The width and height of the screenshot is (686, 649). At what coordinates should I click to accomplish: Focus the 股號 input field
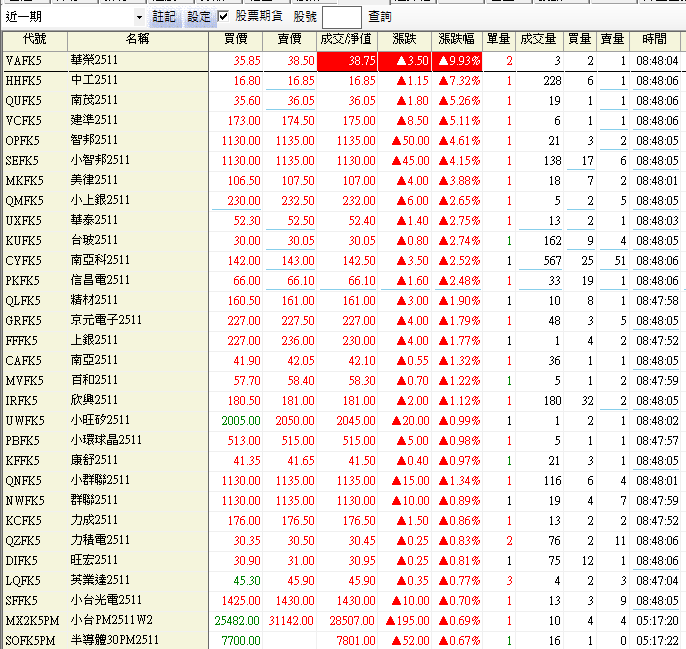point(342,17)
